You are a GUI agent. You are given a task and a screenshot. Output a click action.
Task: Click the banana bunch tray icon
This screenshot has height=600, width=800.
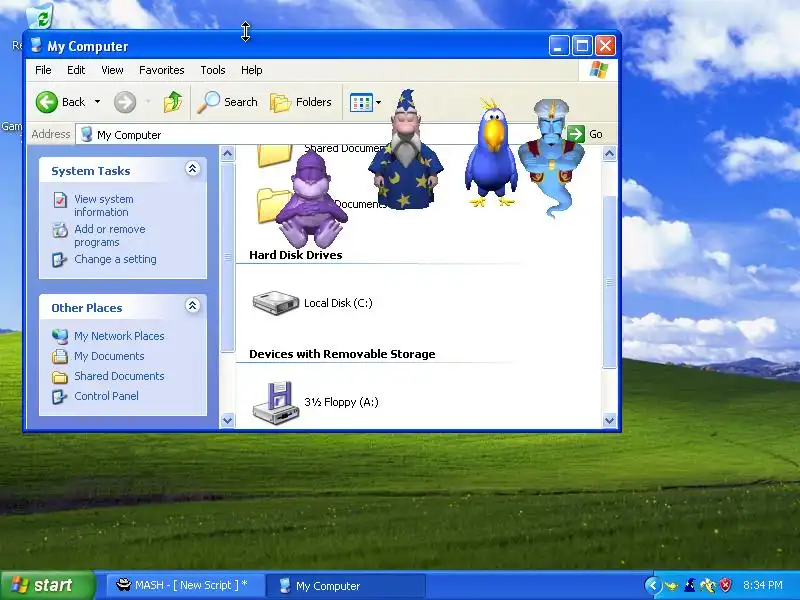click(x=708, y=585)
